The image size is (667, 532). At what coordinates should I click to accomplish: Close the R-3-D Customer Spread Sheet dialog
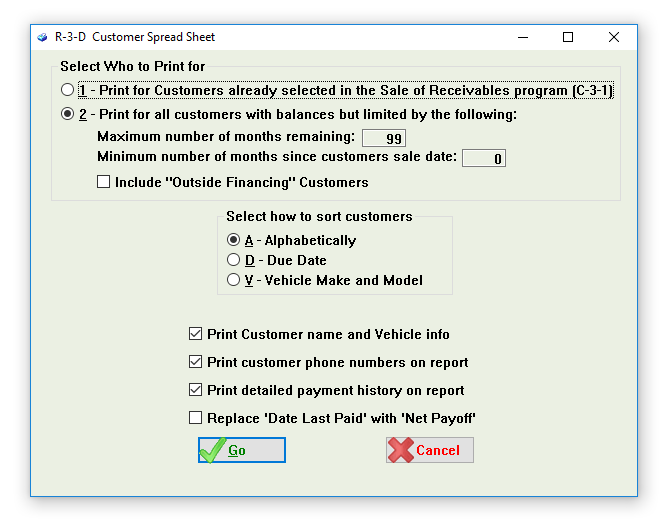tap(613, 37)
